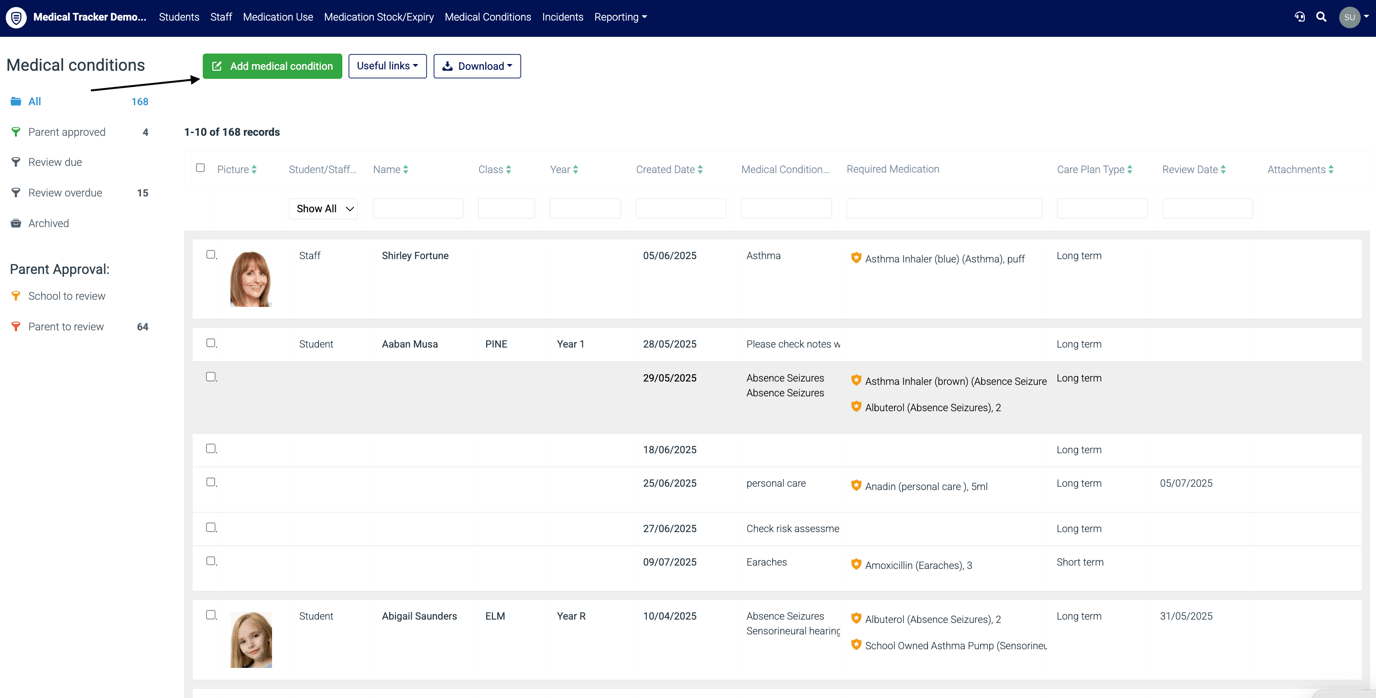The image size is (1376, 698).
Task: Click the Name filter input field
Action: [418, 209]
